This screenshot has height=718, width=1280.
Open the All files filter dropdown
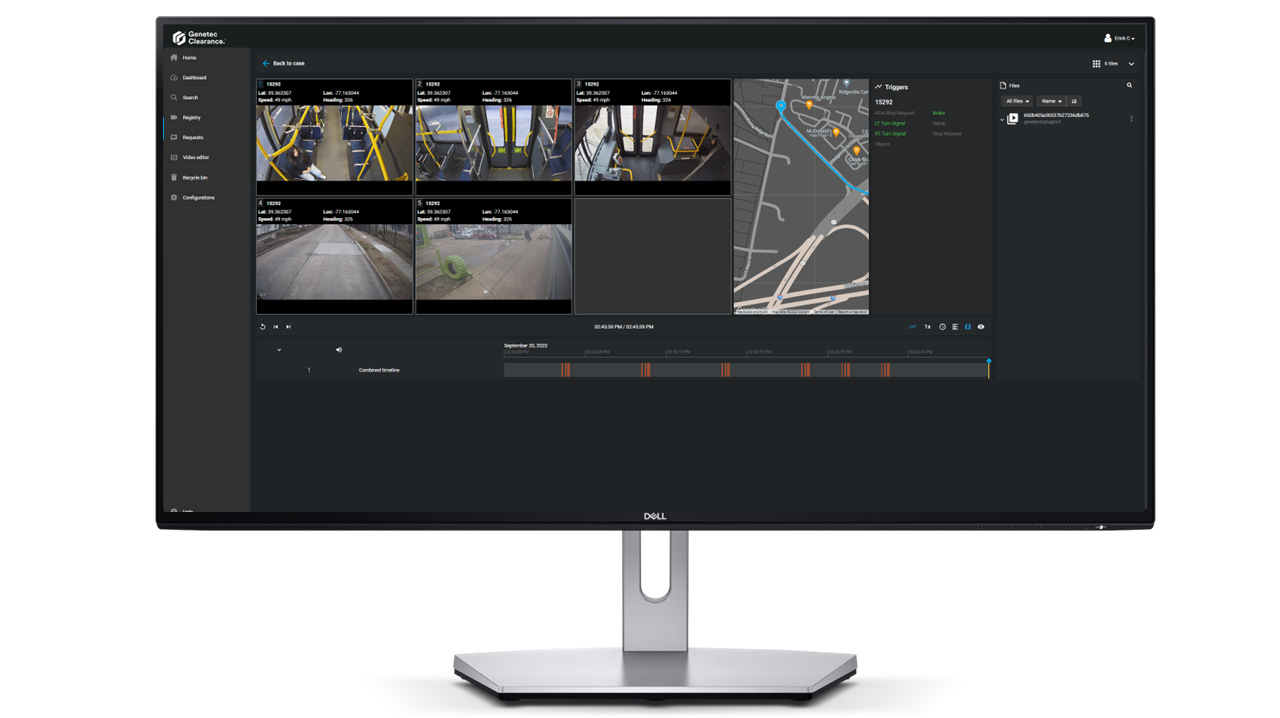coord(1015,102)
